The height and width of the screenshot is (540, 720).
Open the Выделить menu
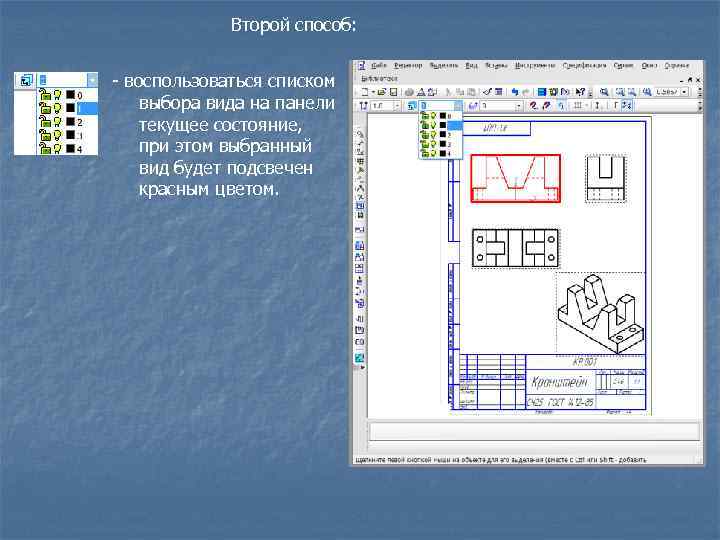point(444,66)
